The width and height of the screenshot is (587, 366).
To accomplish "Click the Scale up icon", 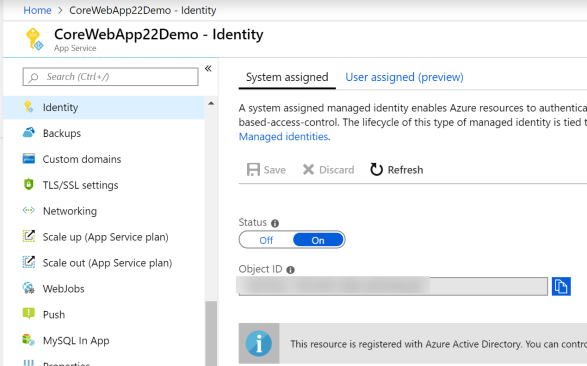I will (28, 236).
